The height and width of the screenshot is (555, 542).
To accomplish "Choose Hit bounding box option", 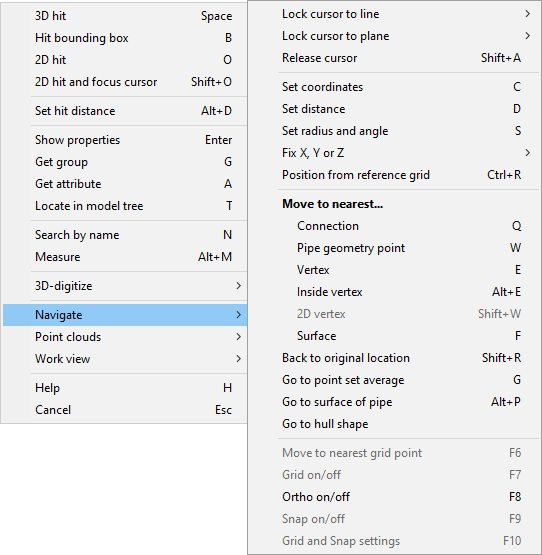I will (x=125, y=38).
